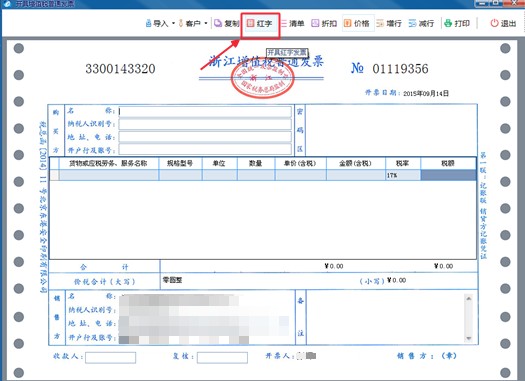The width and height of the screenshot is (525, 381).
Task: Click the 客户 customer icon
Action: (181, 23)
